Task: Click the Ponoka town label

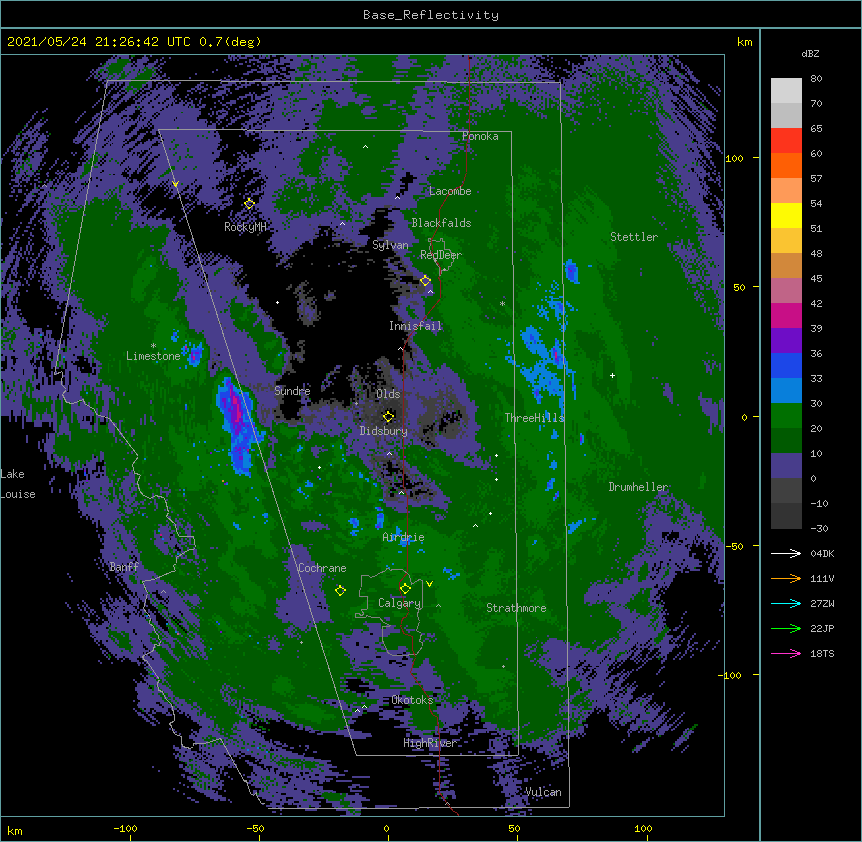Action: click(x=480, y=136)
